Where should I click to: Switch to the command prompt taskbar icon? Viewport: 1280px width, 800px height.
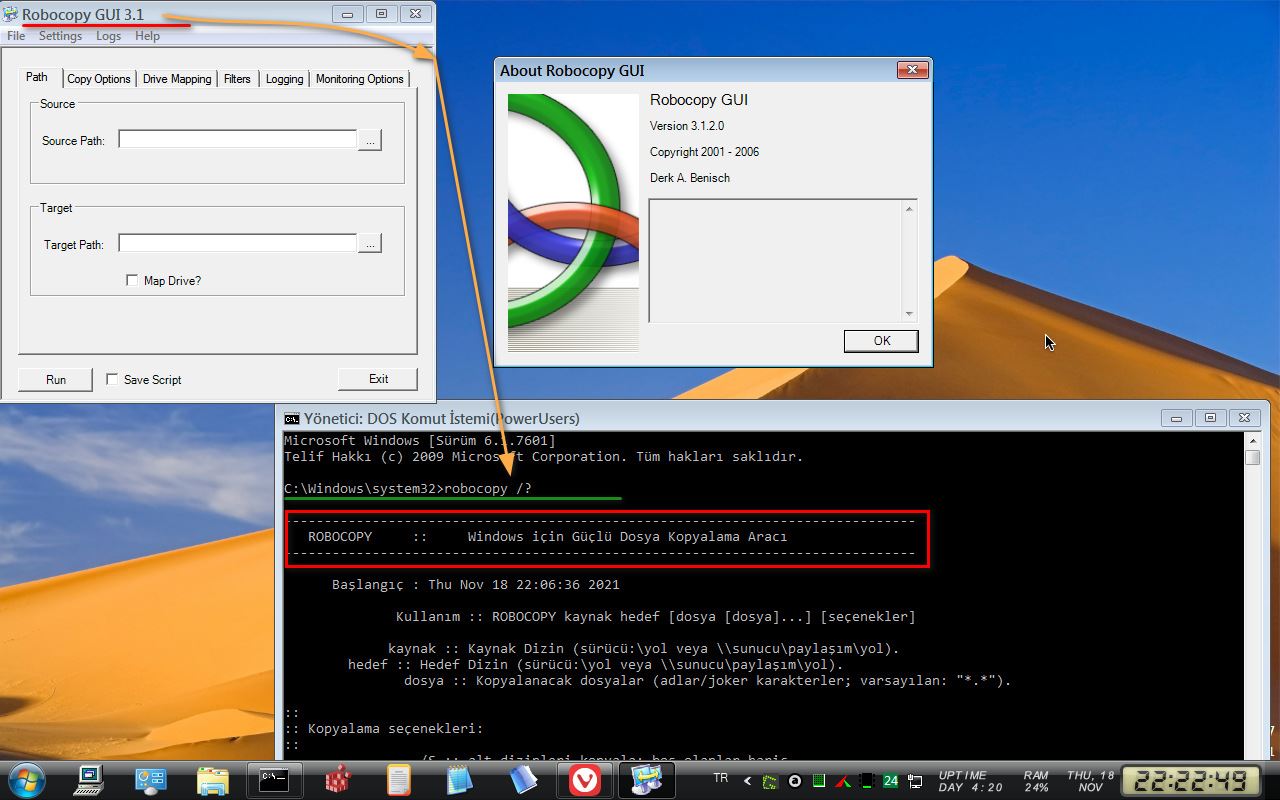pyautogui.click(x=275, y=780)
